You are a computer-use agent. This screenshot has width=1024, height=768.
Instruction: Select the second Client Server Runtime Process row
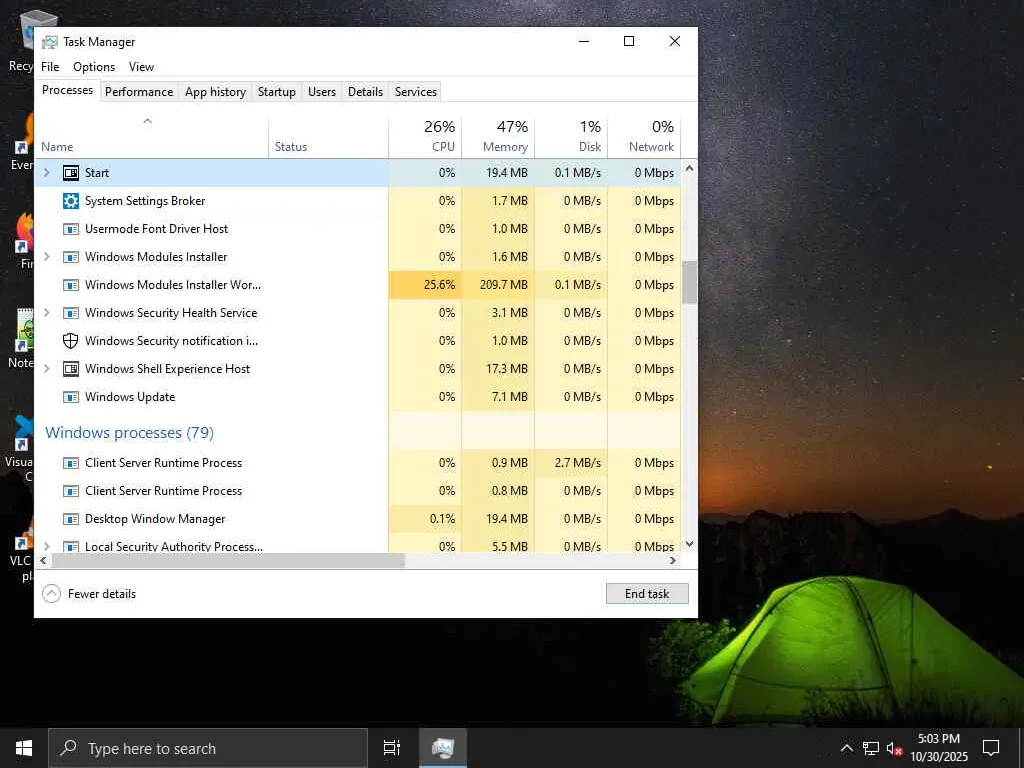coord(358,491)
